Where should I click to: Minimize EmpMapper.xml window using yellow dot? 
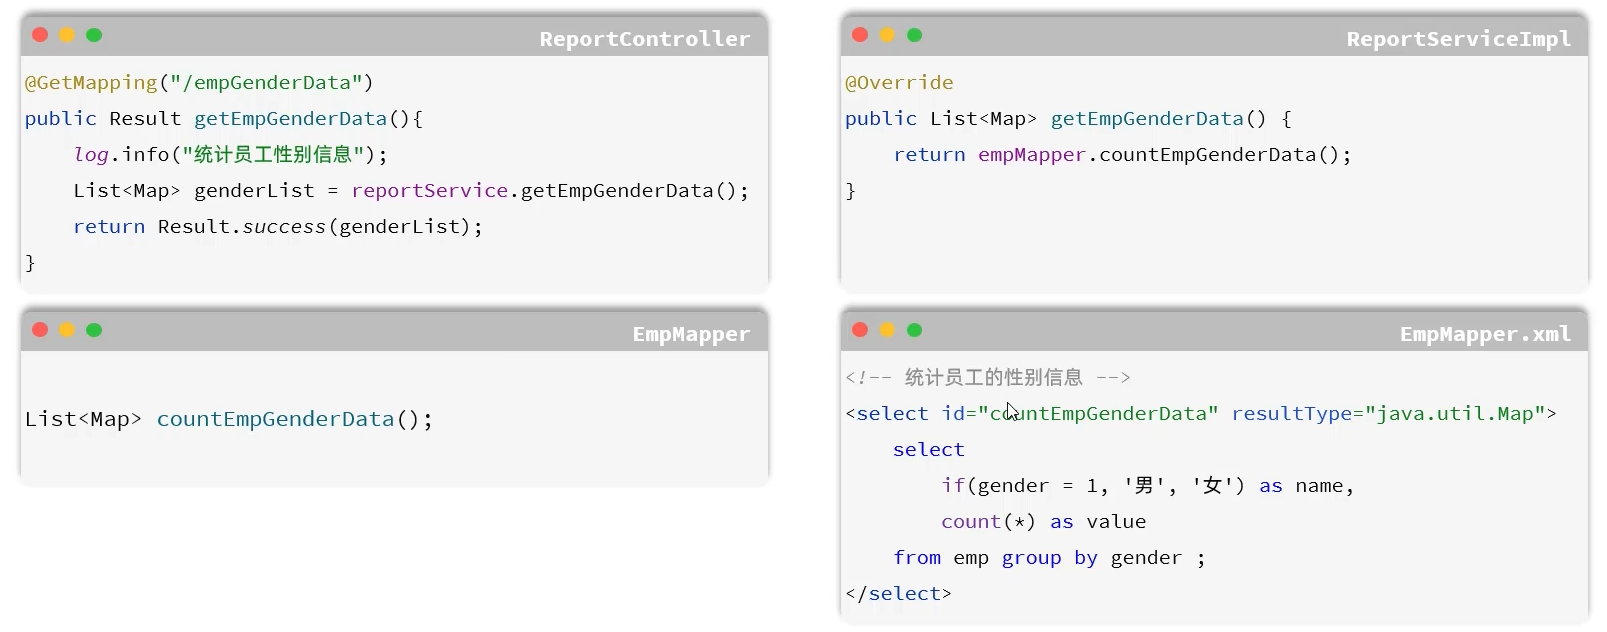coord(887,330)
